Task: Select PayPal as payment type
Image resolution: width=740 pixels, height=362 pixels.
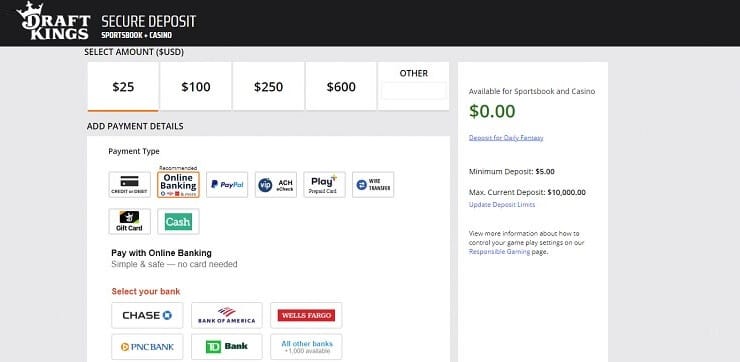Action: [227, 185]
